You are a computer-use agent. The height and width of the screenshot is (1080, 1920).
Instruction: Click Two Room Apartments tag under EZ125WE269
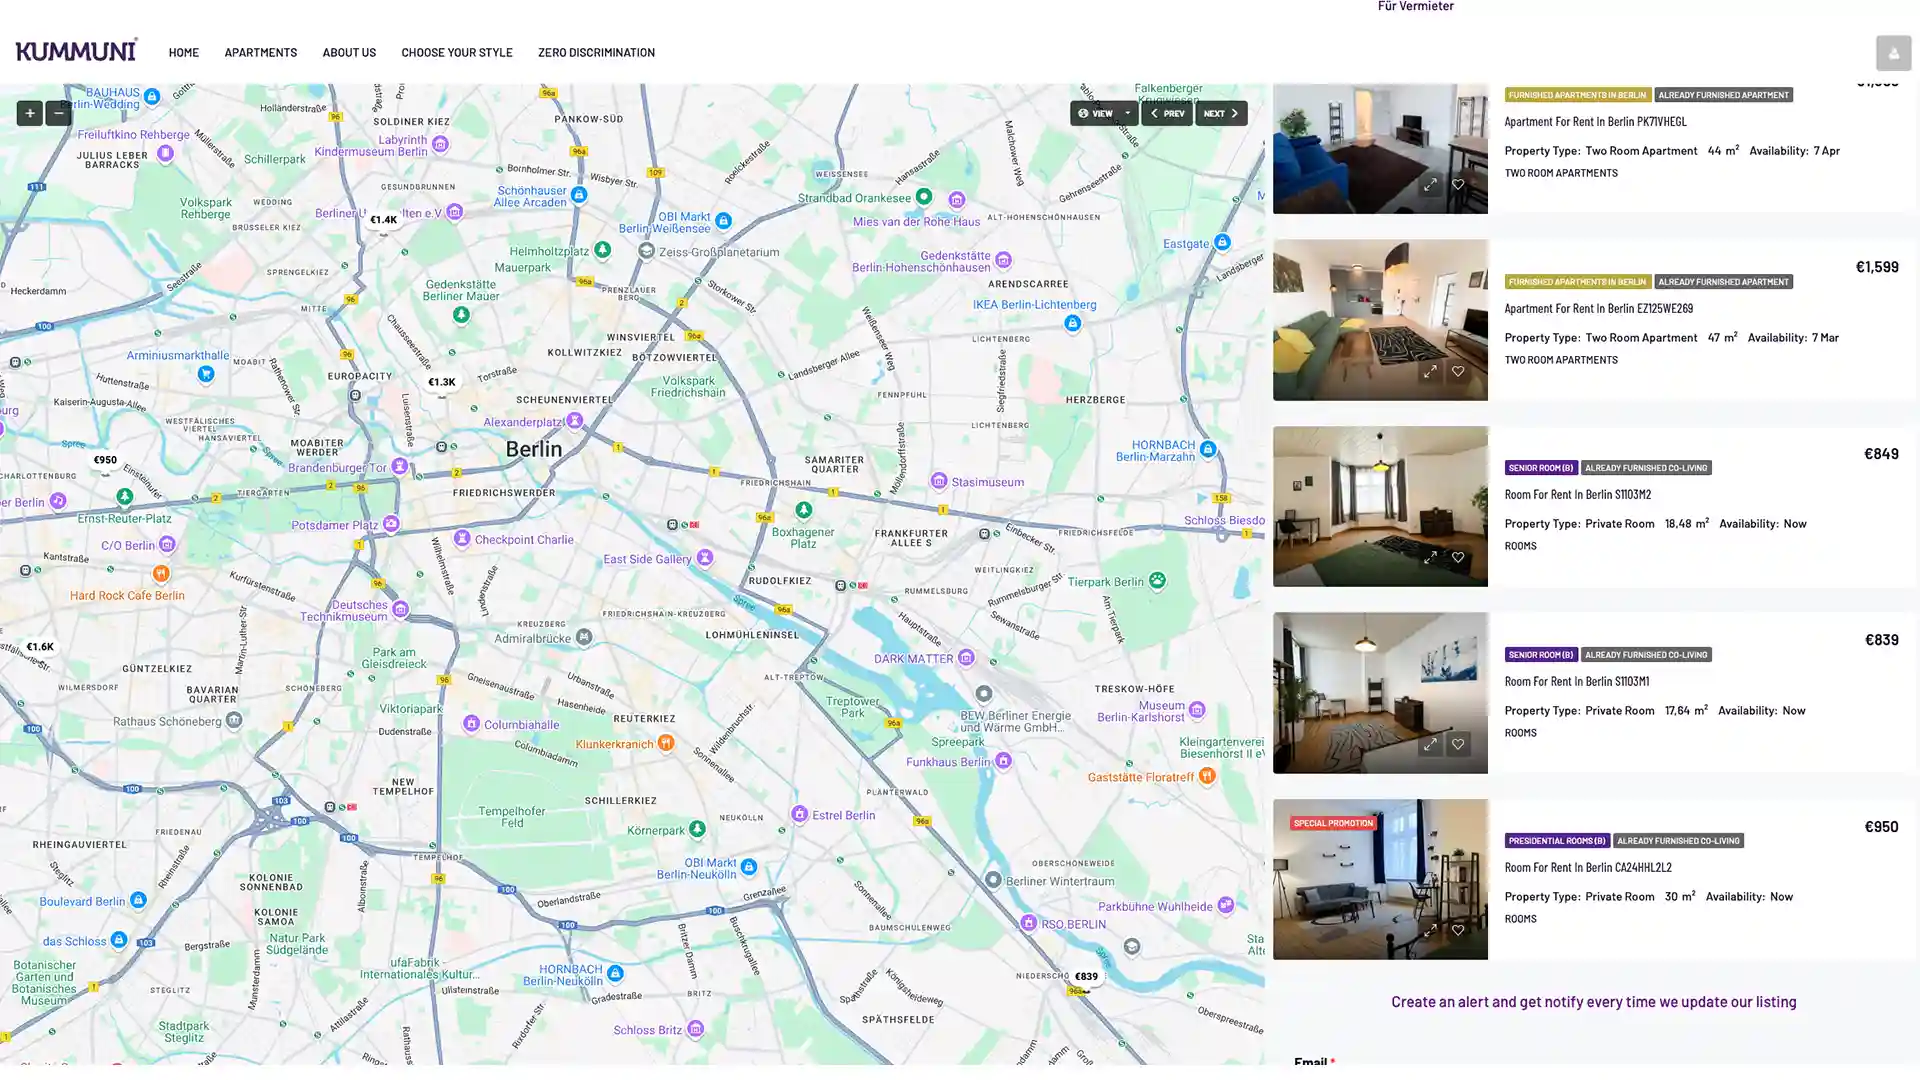pos(1560,360)
